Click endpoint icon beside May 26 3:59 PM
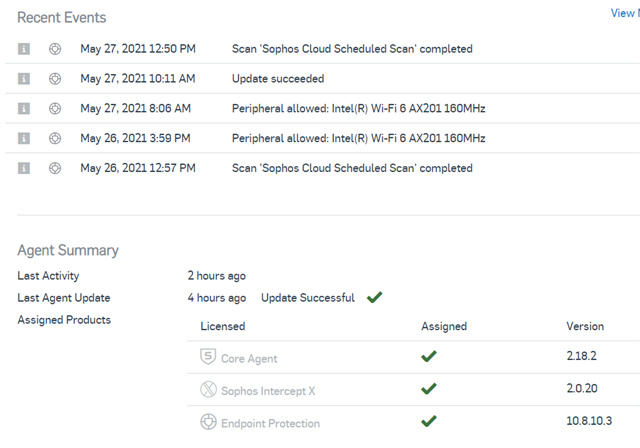This screenshot has height=448, width=640. coord(55,138)
